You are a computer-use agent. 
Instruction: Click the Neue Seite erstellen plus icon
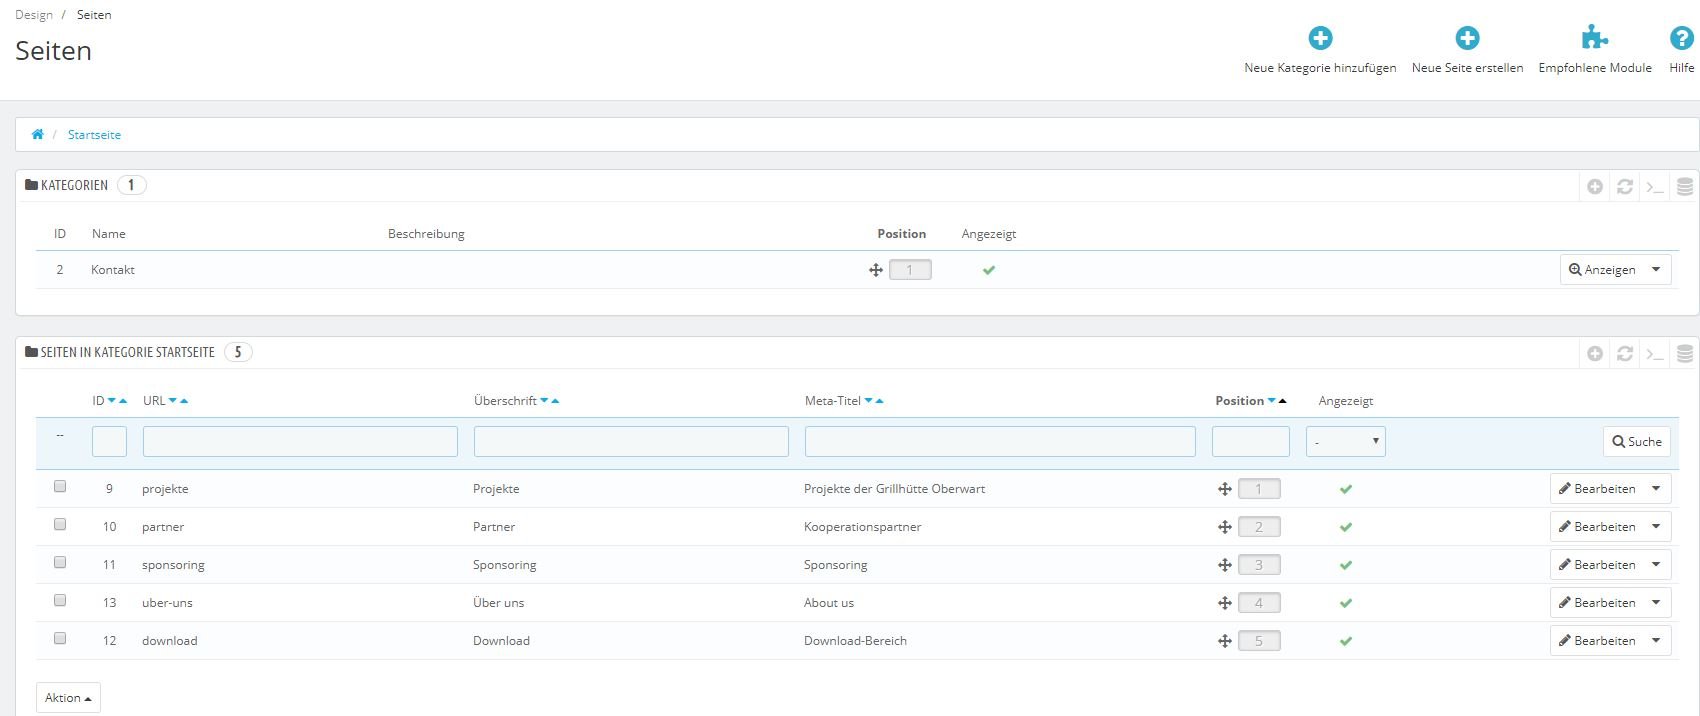pyautogui.click(x=1467, y=38)
